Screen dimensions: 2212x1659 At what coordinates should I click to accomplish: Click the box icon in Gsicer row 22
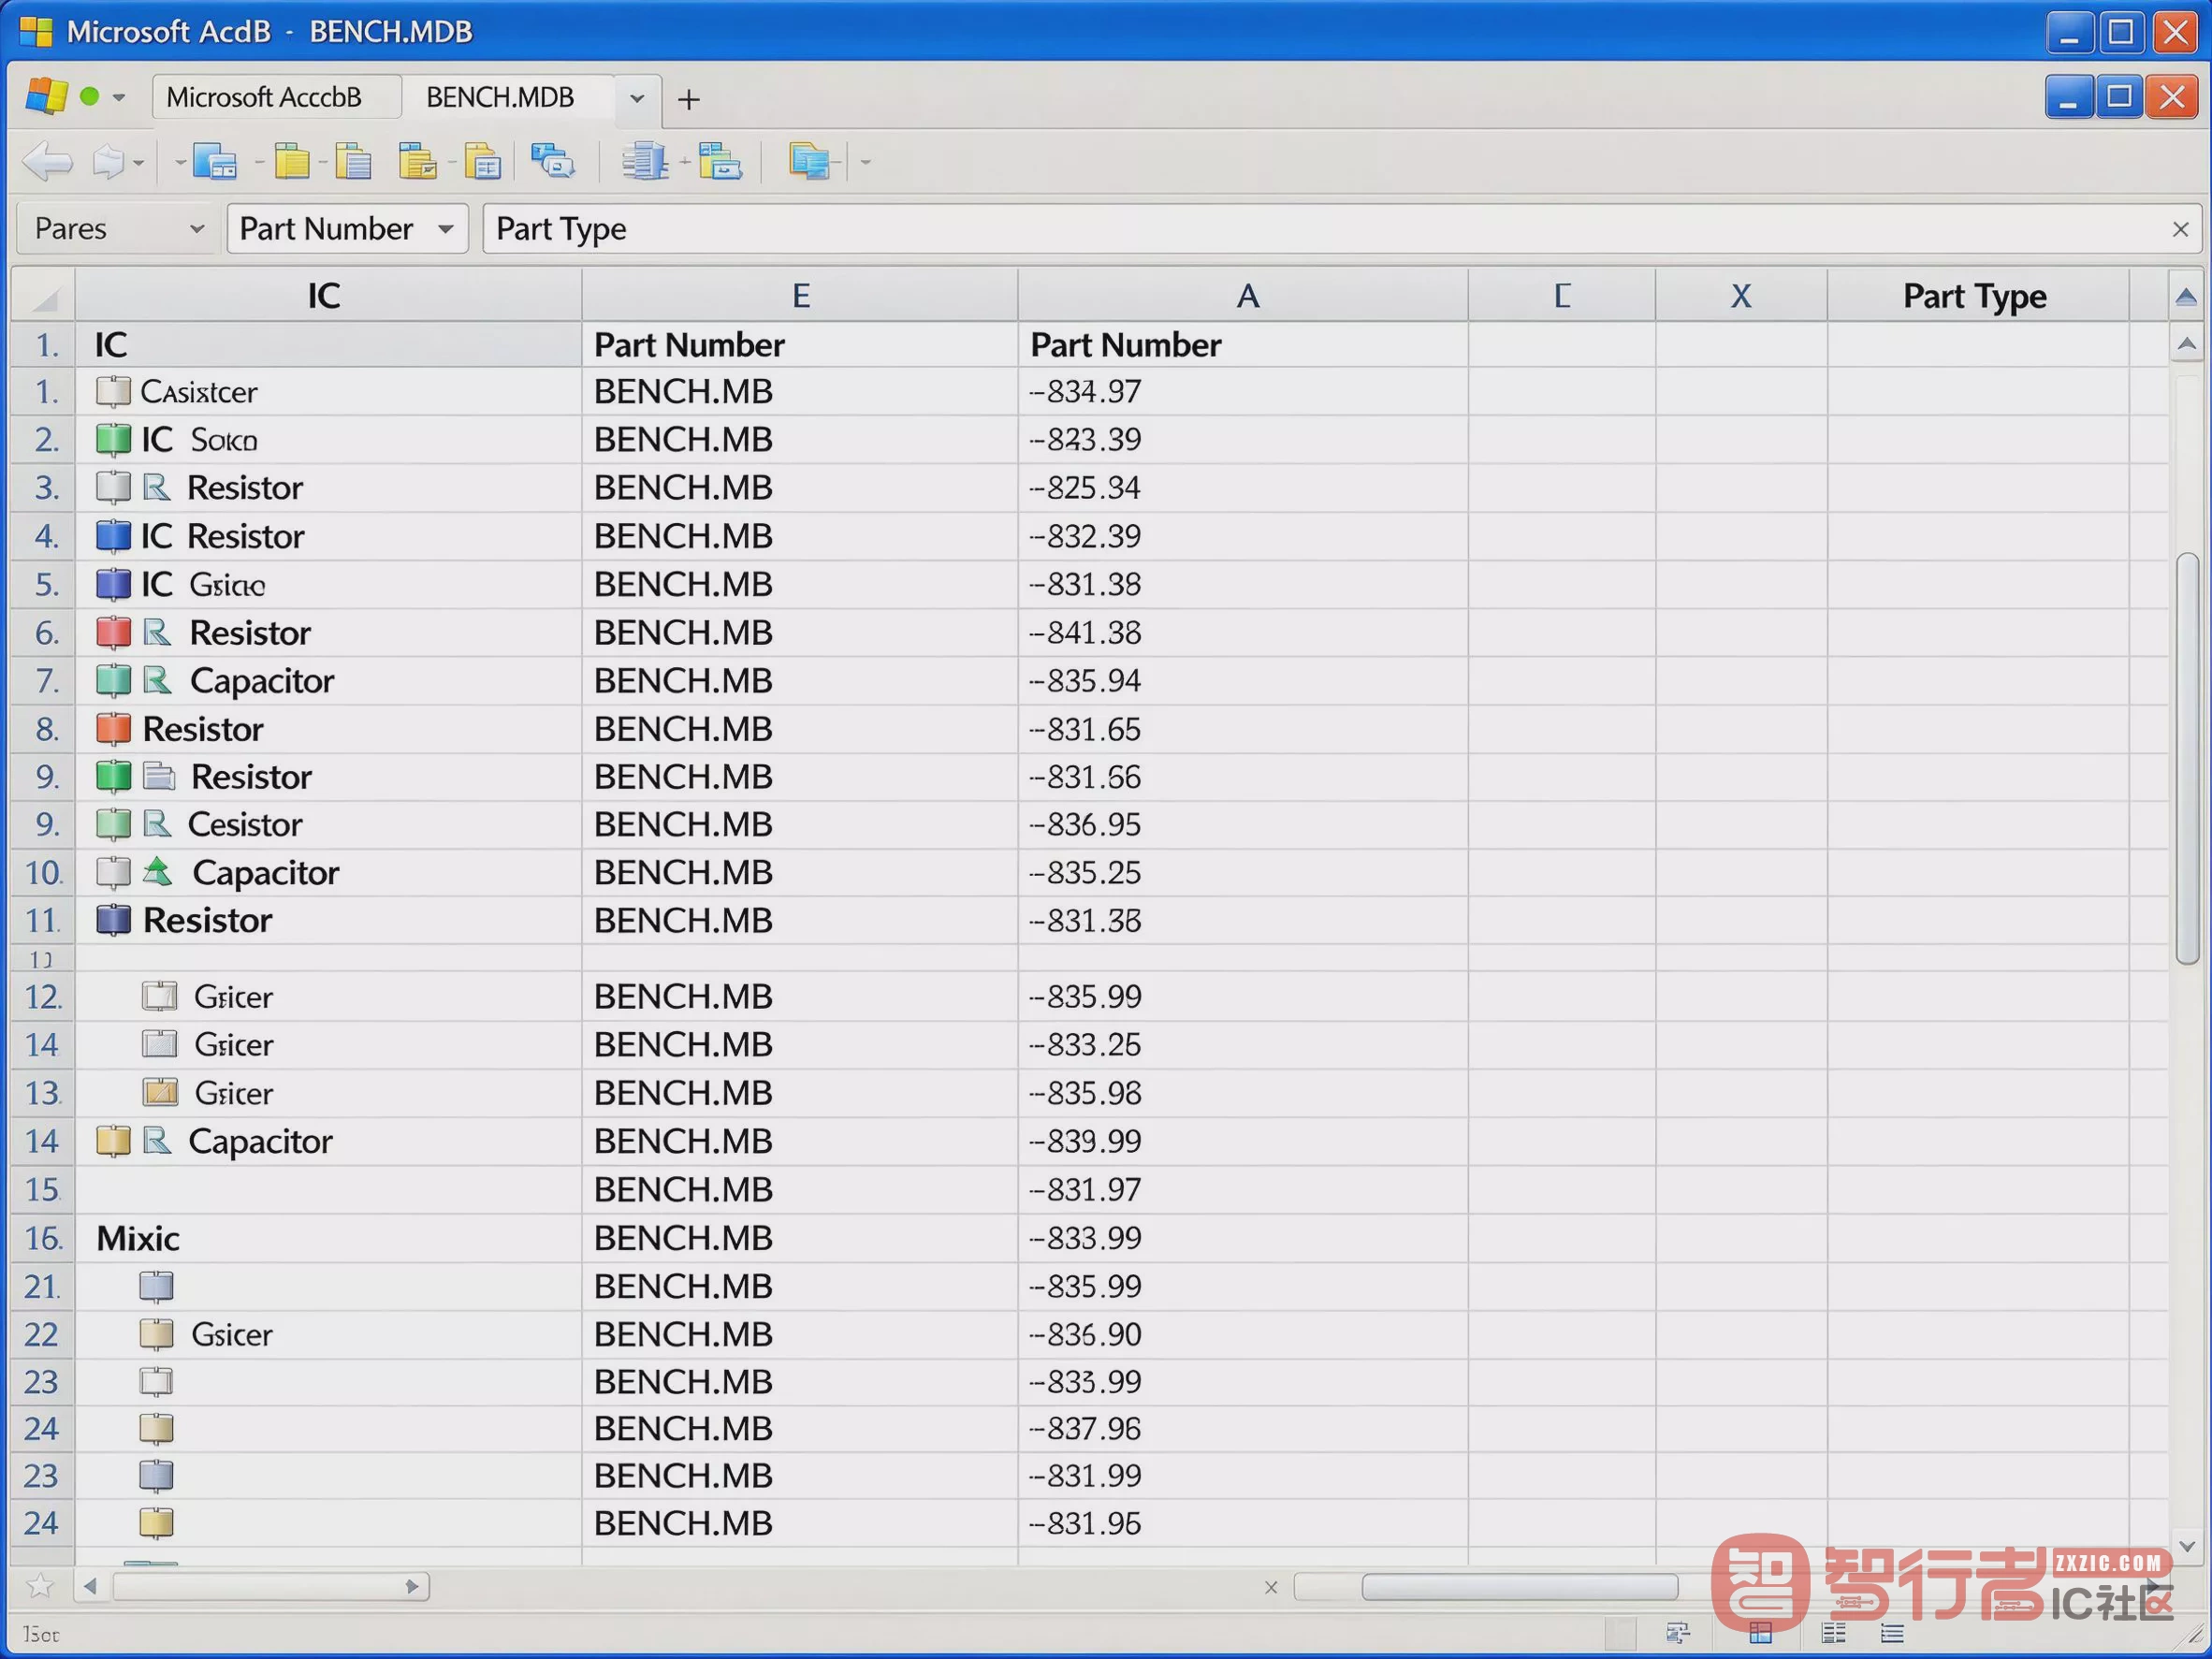pyautogui.click(x=156, y=1334)
